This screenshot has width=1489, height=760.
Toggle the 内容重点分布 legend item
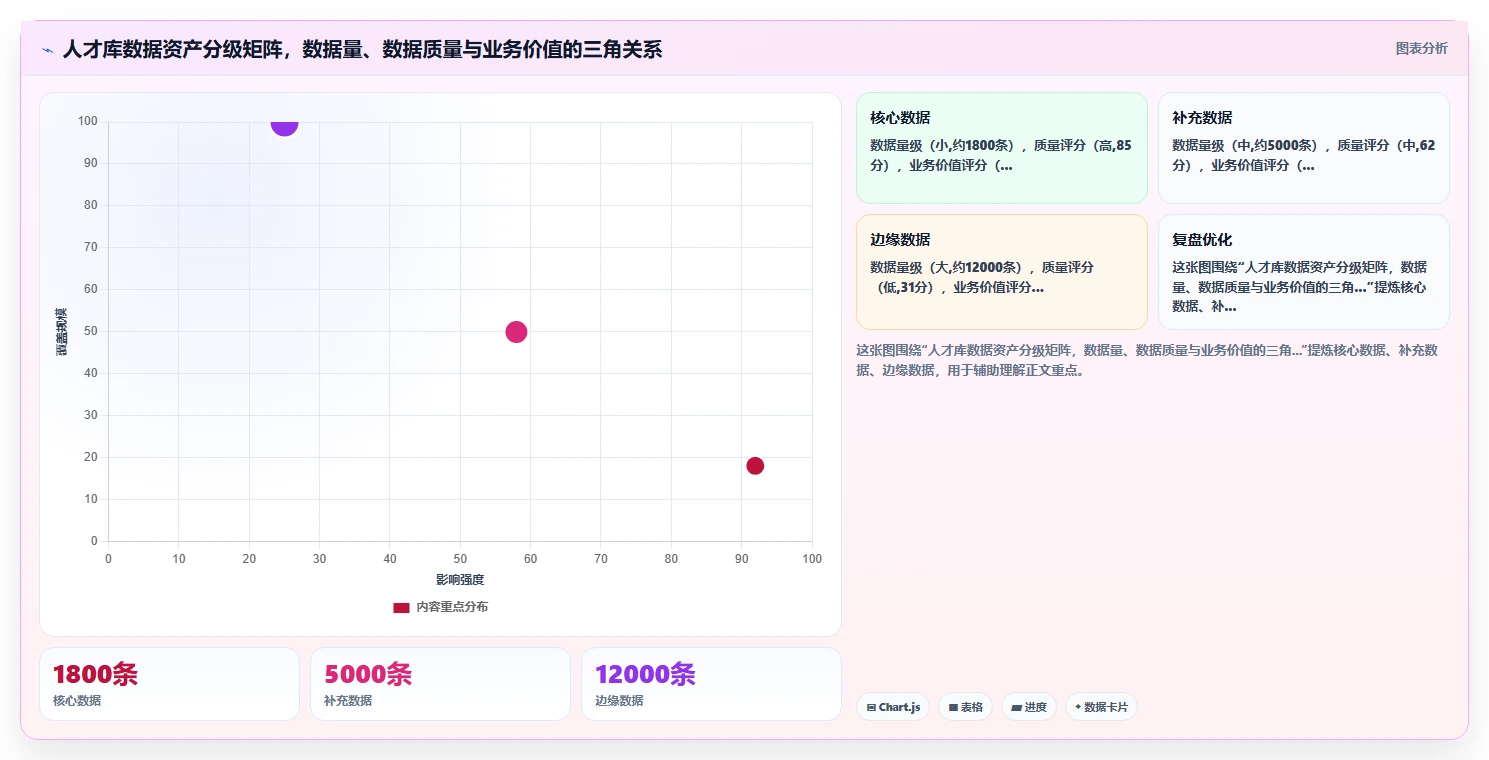point(441,607)
